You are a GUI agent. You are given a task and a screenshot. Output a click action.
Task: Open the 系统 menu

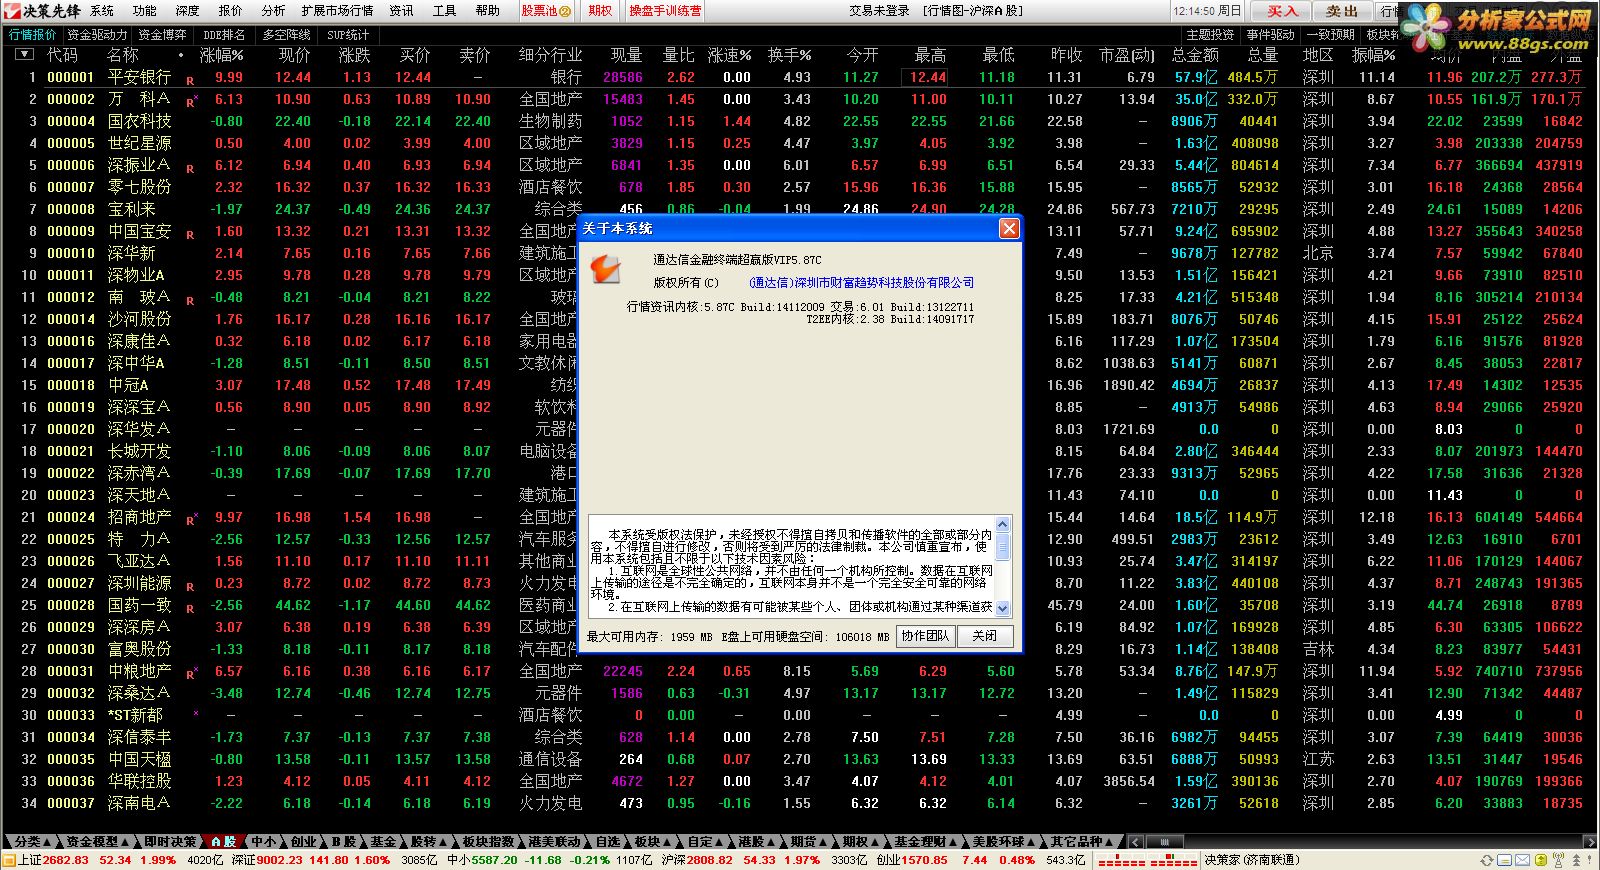[x=102, y=11]
